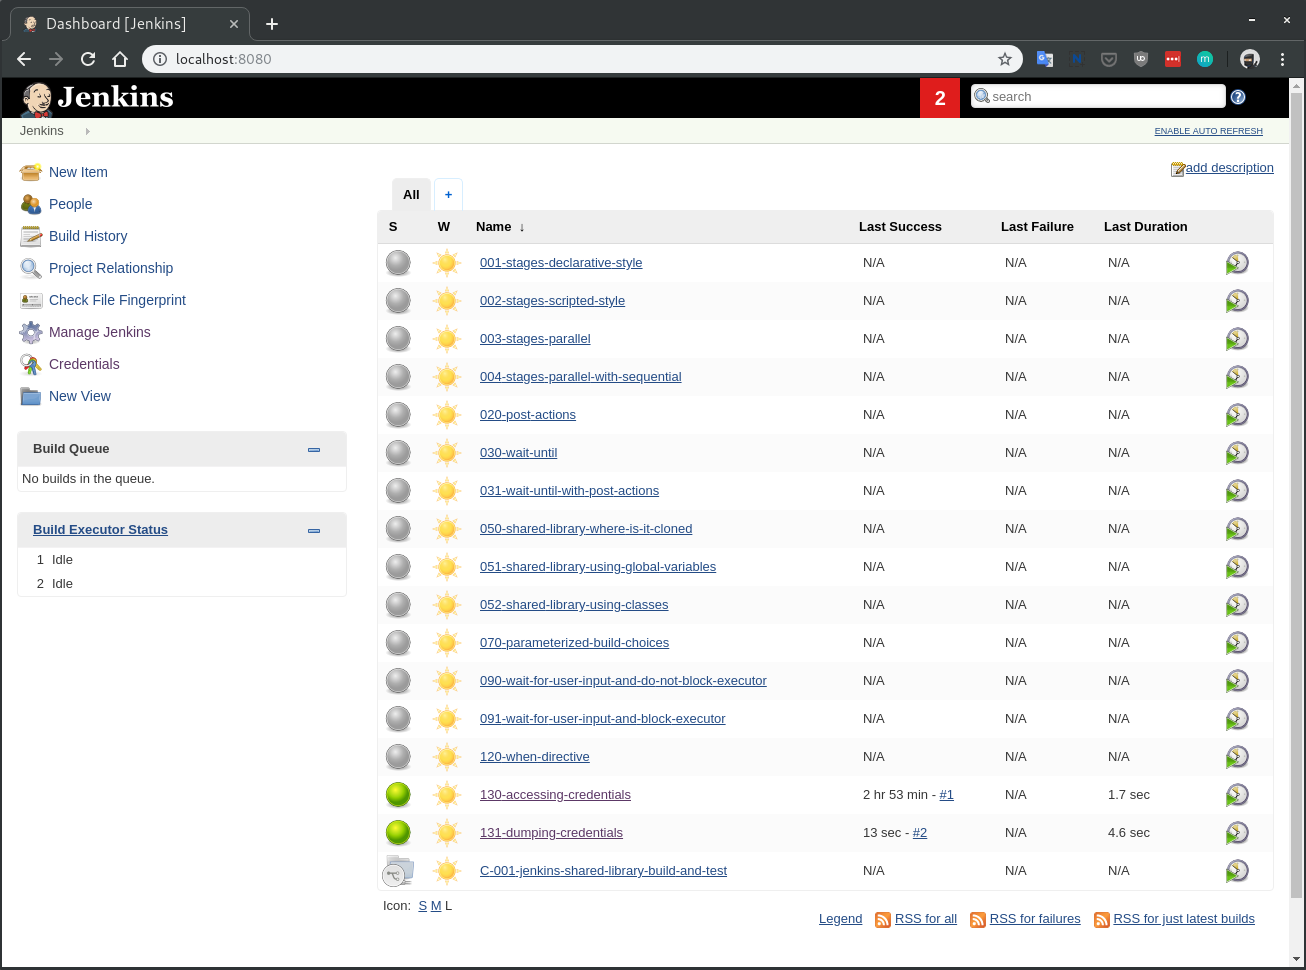The image size is (1306, 970).
Task: Schedule a build for 131-dumping-credentials
Action: click(x=1237, y=833)
